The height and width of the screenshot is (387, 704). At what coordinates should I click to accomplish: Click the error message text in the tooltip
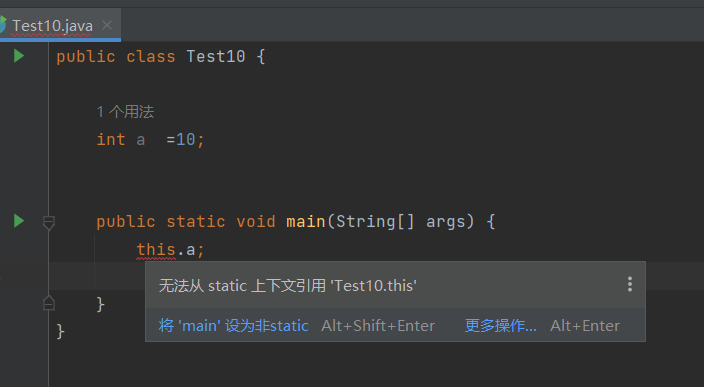[x=288, y=286]
